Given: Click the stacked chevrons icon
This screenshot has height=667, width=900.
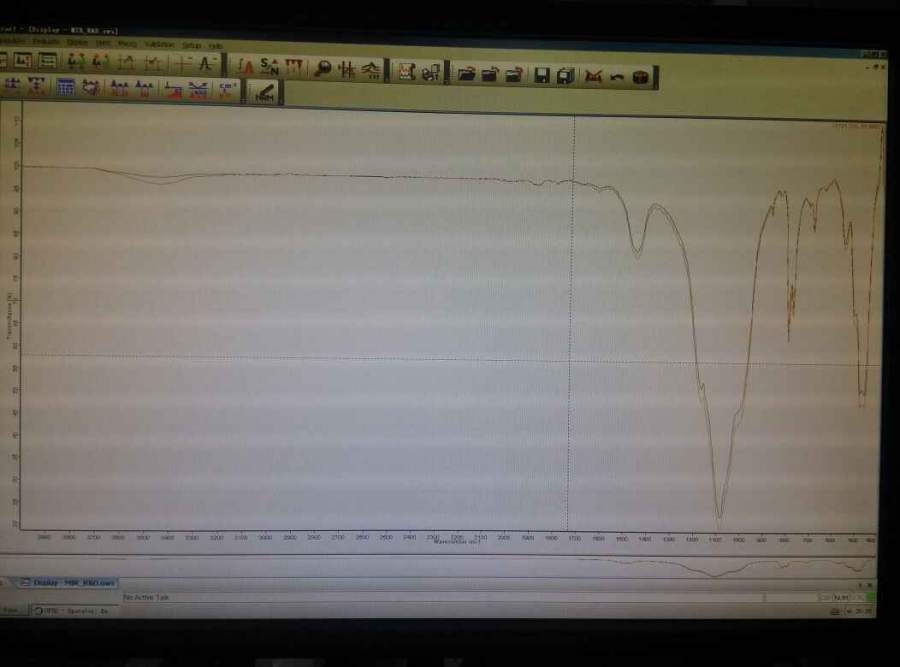Looking at the screenshot, I should click(373, 69).
